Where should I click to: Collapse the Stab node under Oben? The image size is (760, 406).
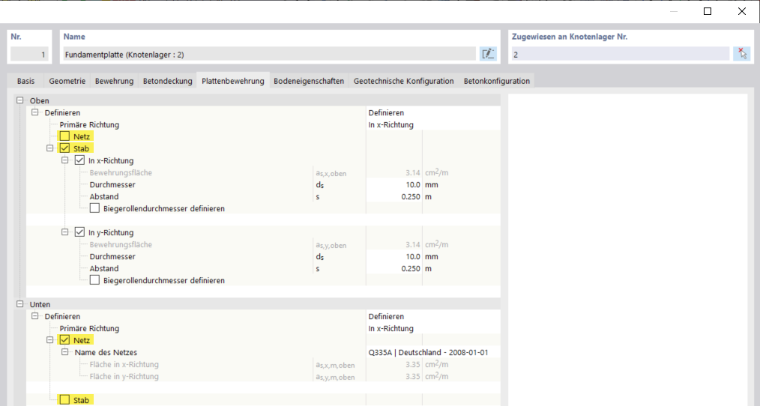(x=50, y=148)
